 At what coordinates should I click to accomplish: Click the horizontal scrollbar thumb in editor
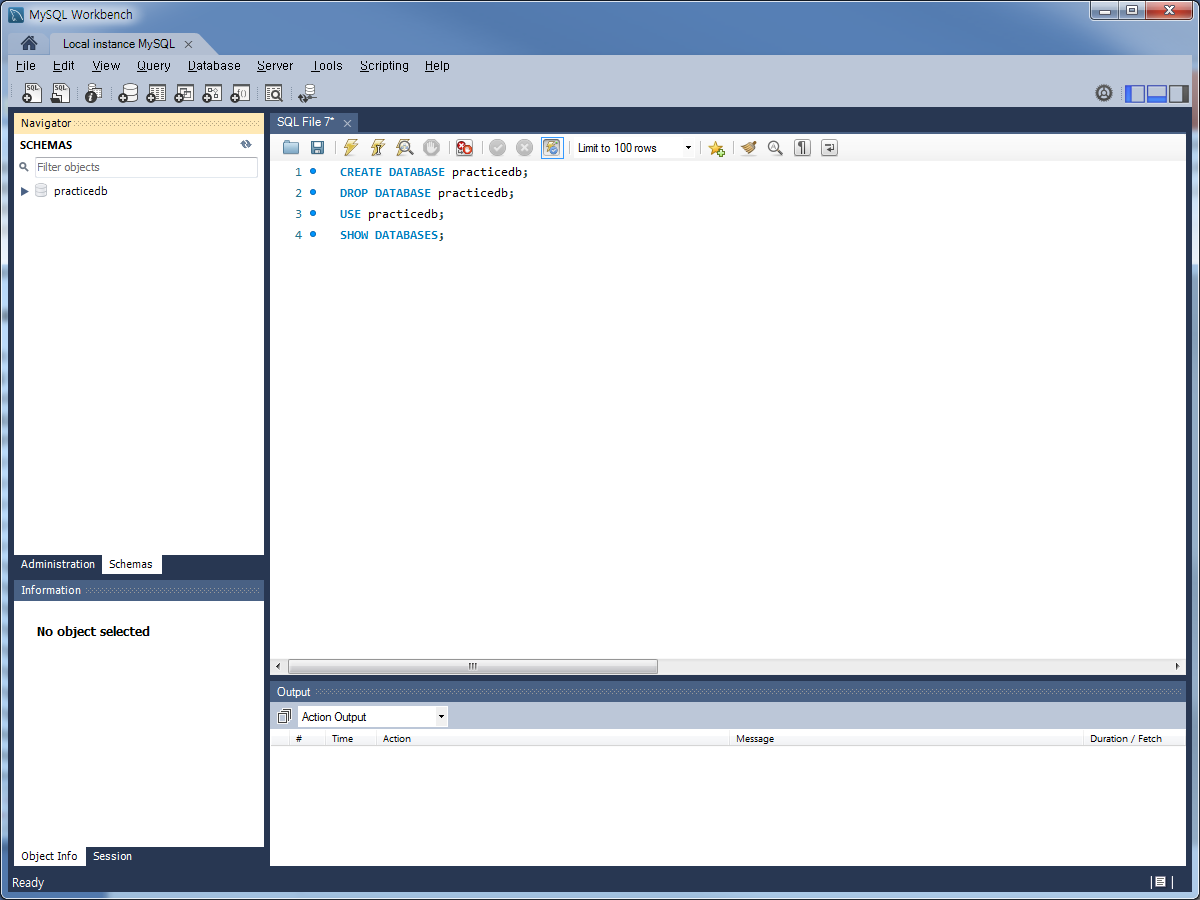tap(472, 666)
